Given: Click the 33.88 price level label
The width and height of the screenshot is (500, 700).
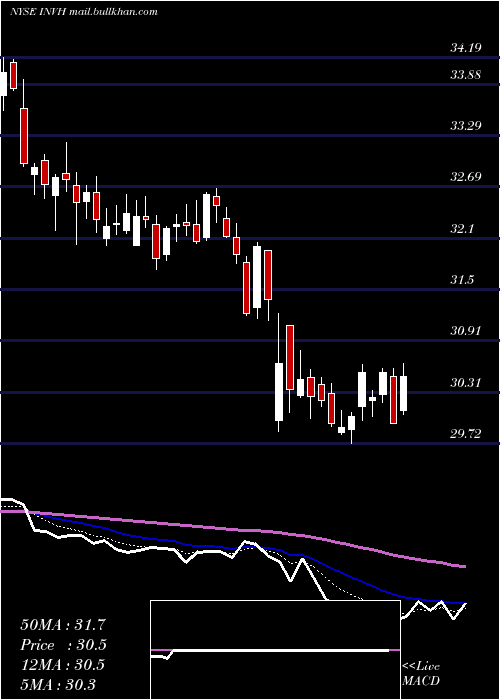Looking at the screenshot, I should 466,74.
